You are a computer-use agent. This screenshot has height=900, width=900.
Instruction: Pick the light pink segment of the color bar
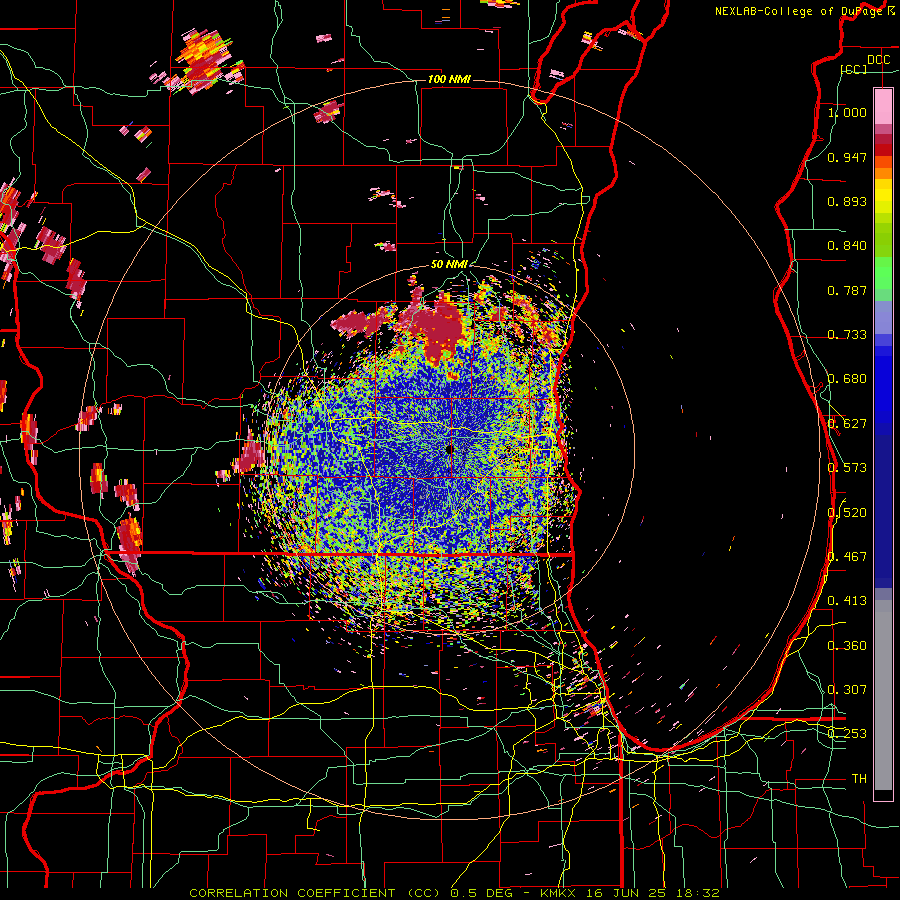coord(883,106)
